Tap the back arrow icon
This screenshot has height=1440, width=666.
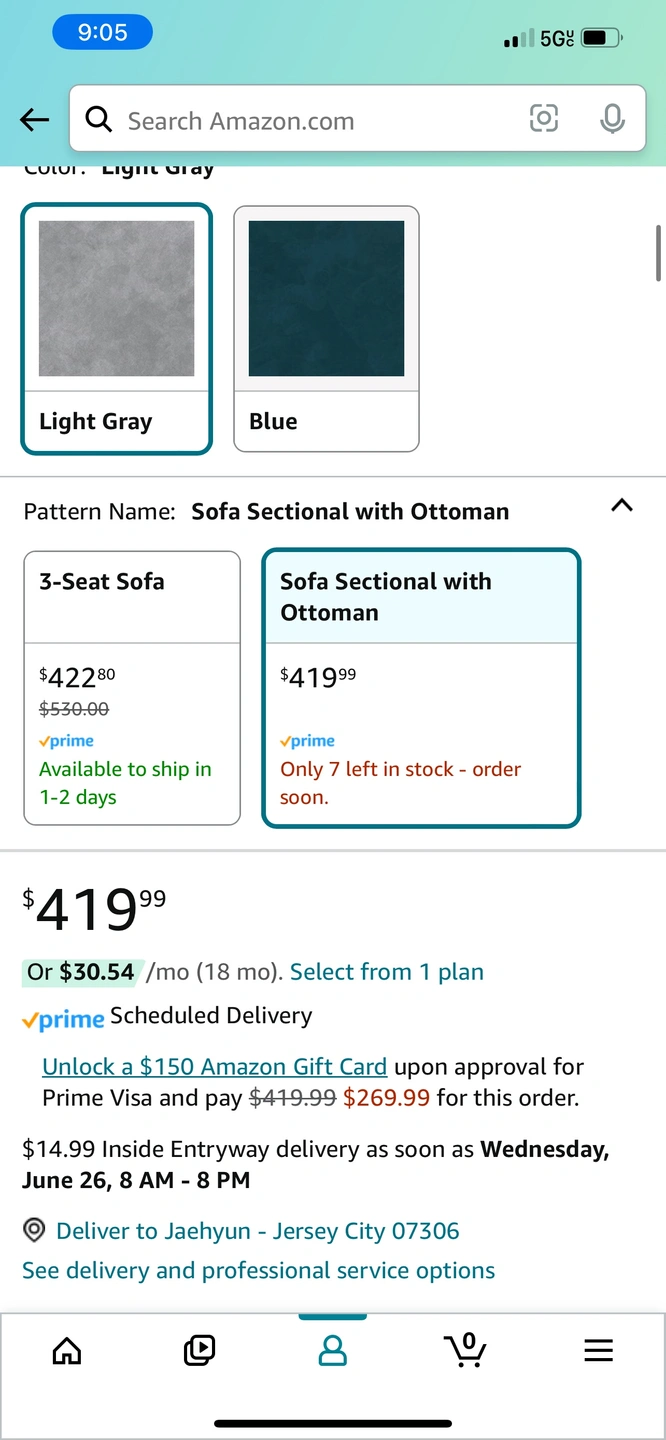(34, 121)
